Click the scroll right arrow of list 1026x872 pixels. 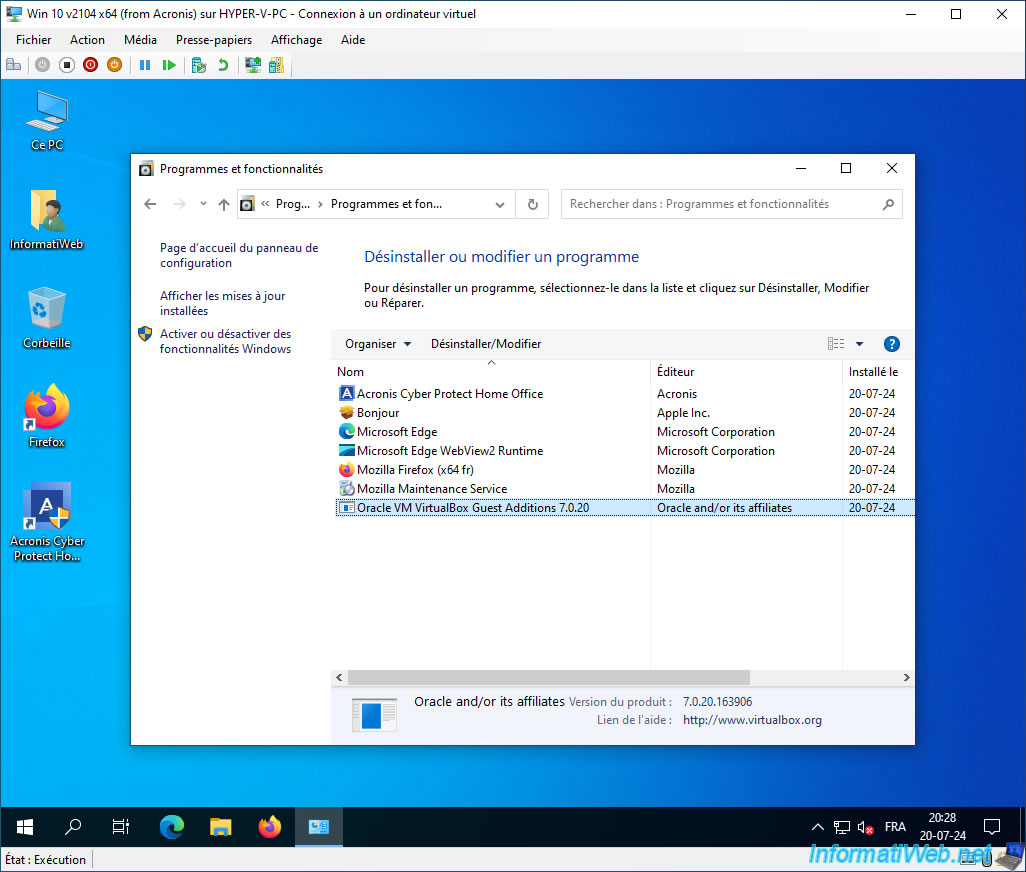point(906,677)
